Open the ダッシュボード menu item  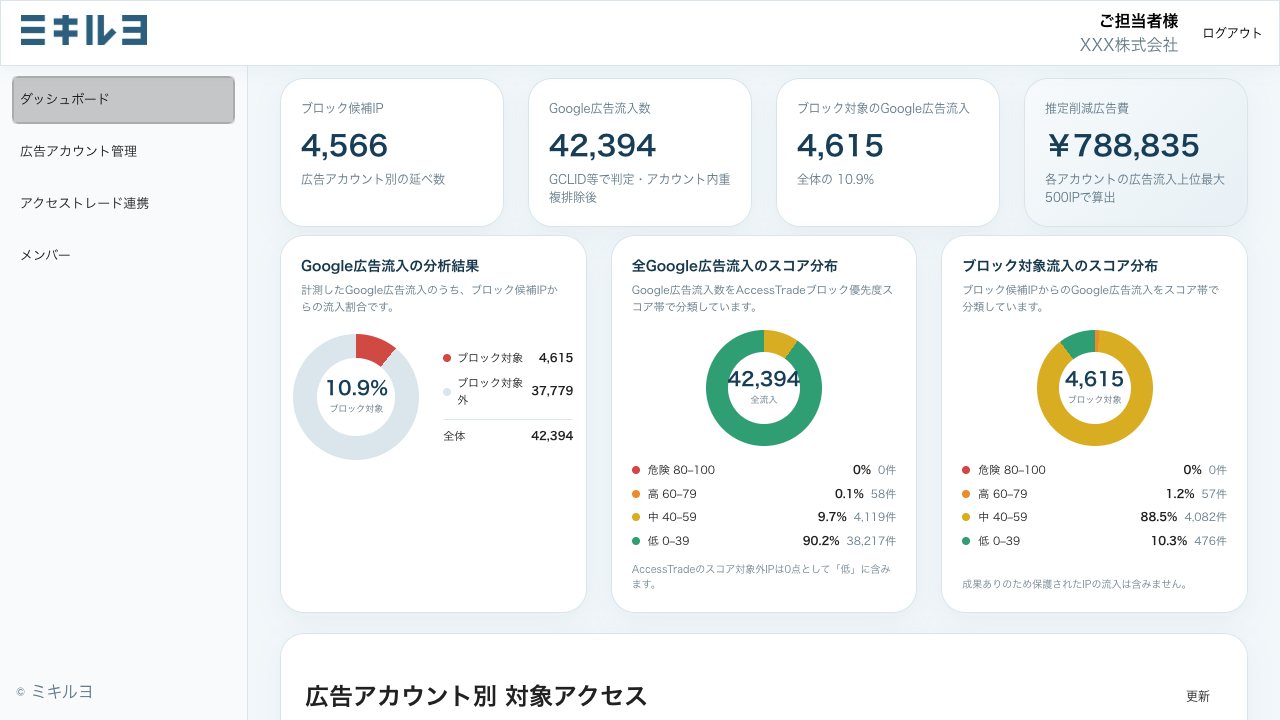124,100
